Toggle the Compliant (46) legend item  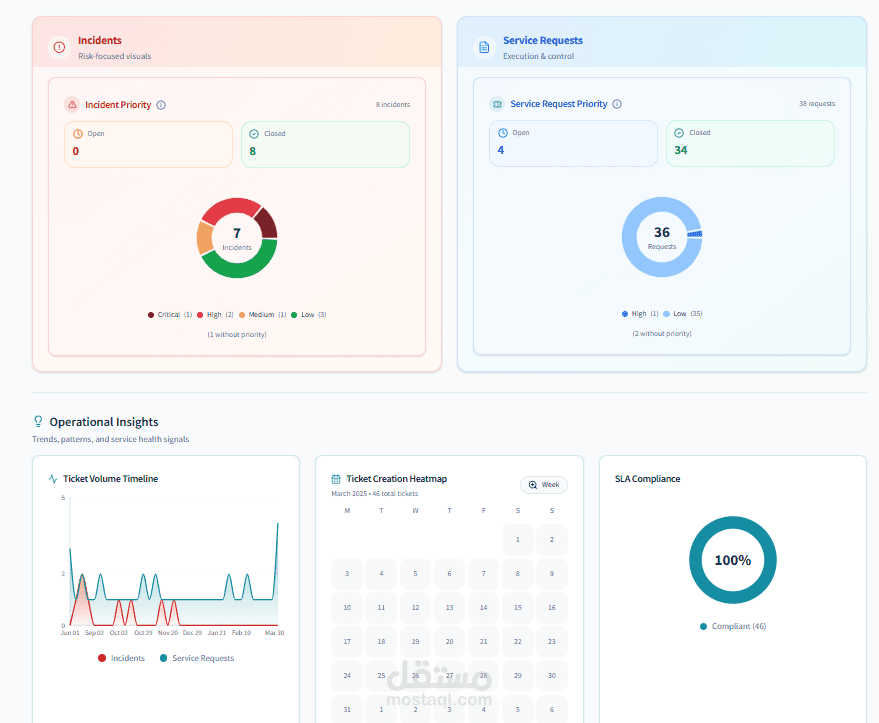coord(733,626)
